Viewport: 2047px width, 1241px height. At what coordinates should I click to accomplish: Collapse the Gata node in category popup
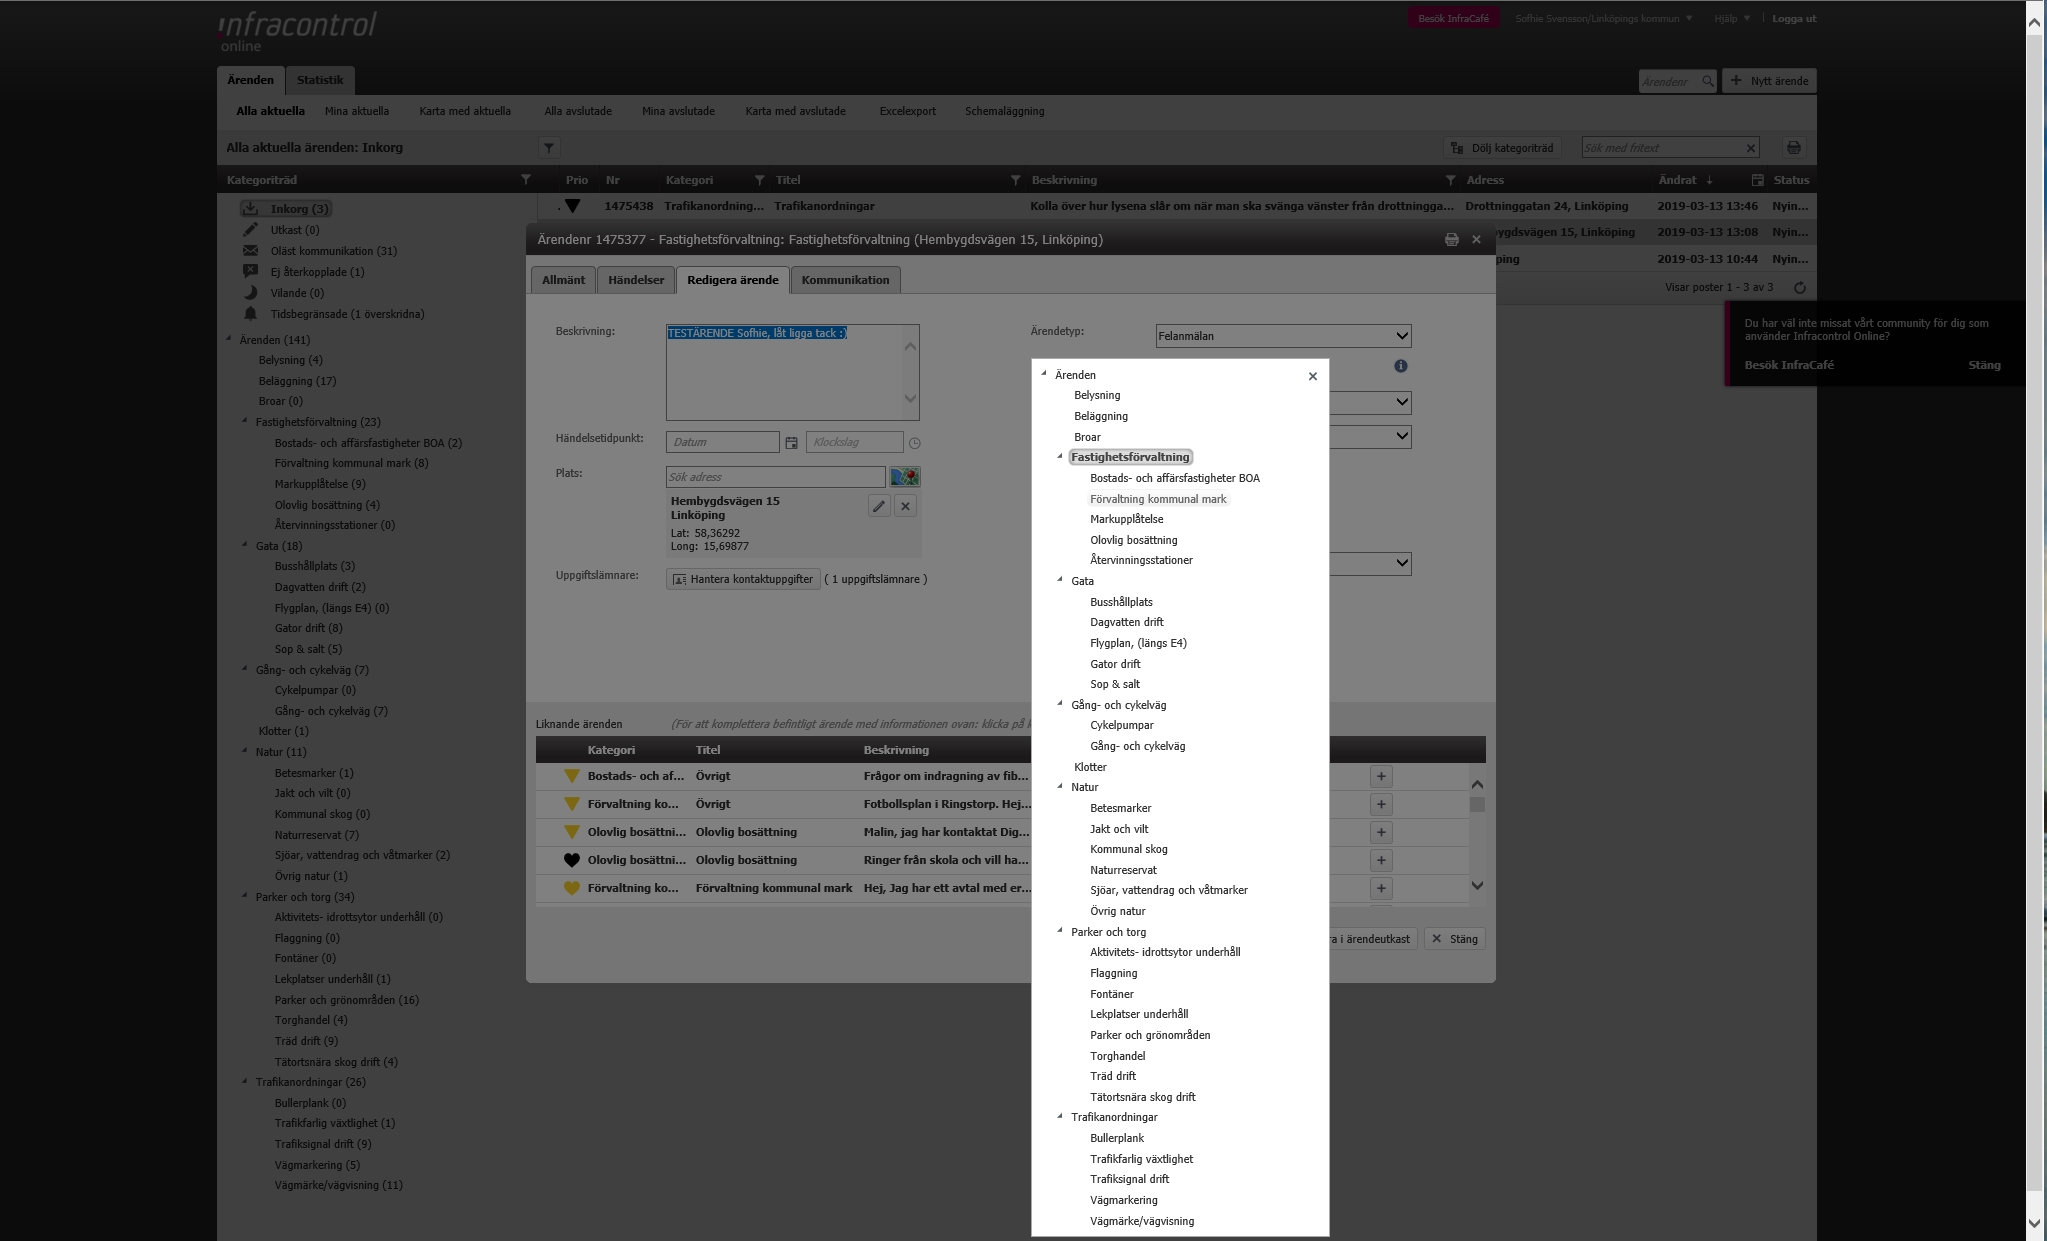[1061, 580]
